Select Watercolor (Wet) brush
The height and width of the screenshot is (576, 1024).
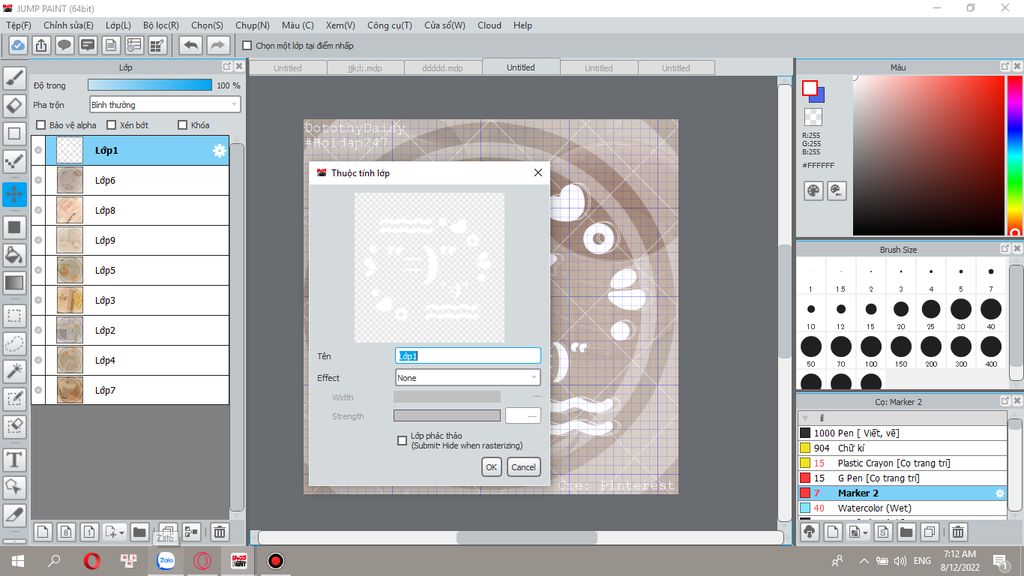pos(902,508)
